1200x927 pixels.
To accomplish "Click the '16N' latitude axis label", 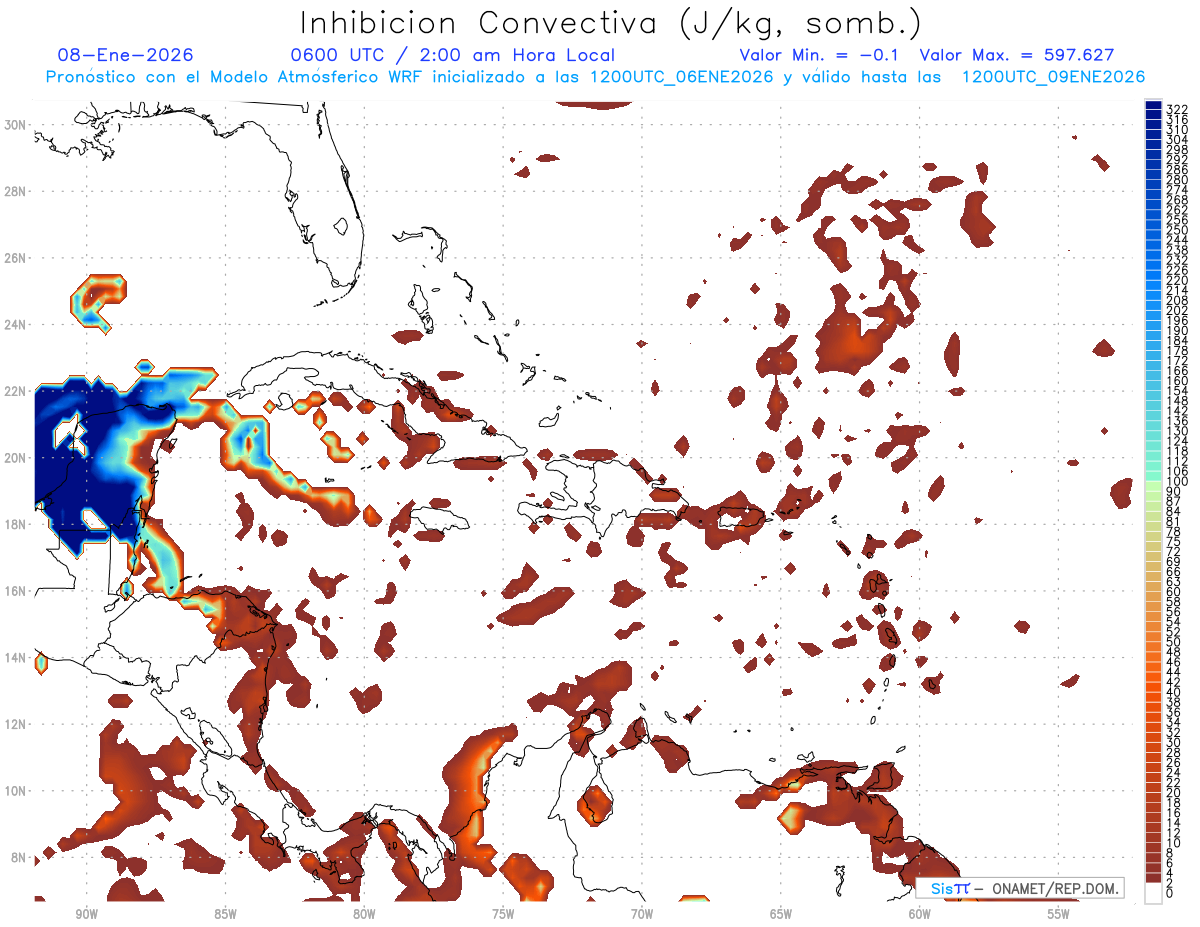I will pos(17,591).
